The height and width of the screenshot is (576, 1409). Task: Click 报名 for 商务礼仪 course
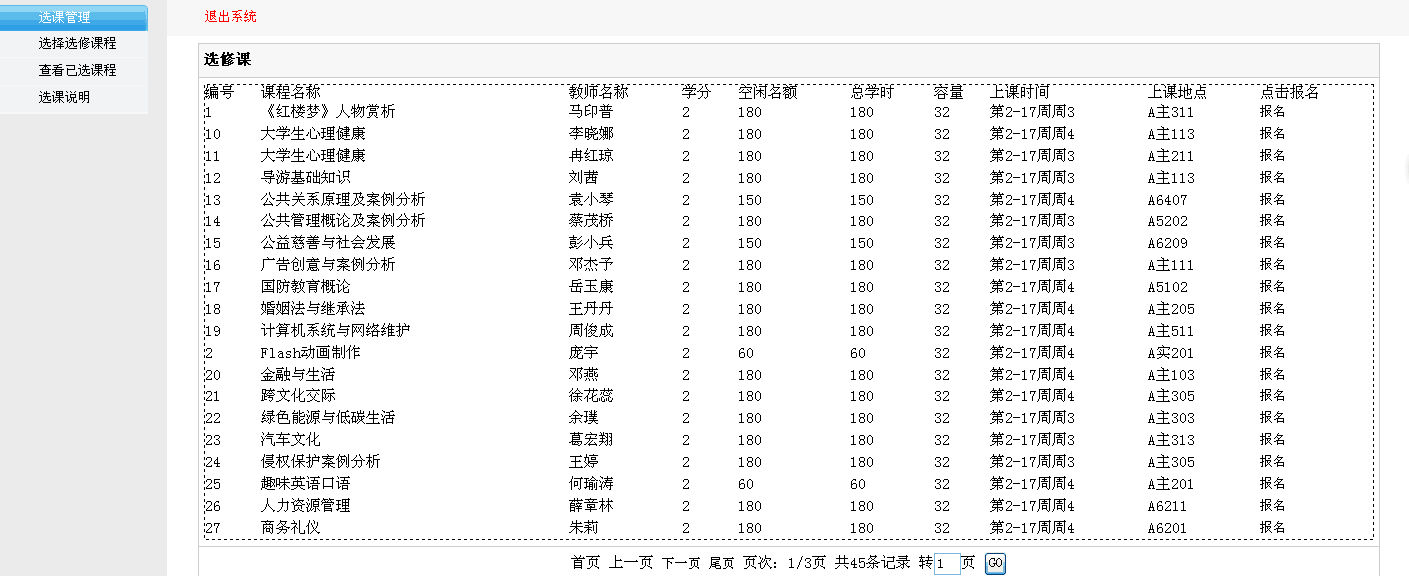[1272, 527]
